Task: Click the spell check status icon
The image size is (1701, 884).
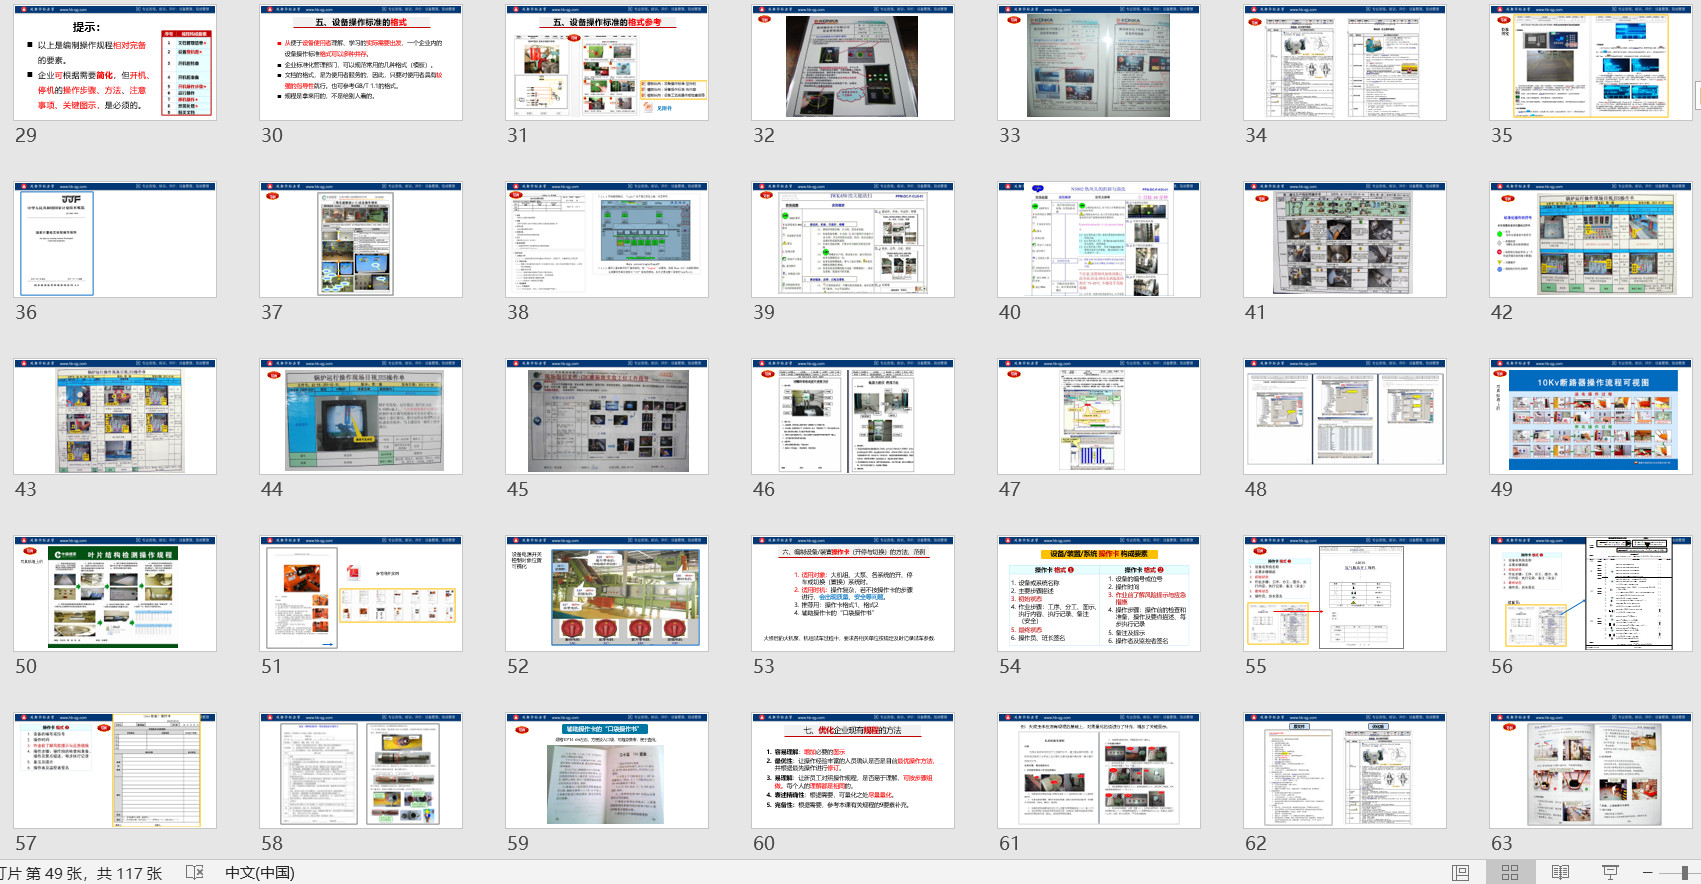Action: click(x=195, y=873)
